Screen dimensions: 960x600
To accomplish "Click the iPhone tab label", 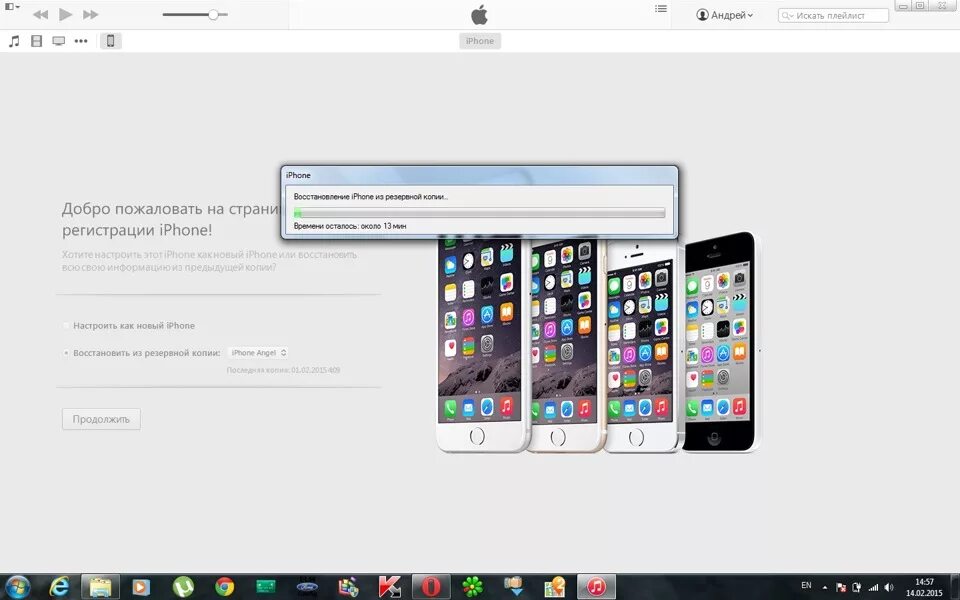I will (x=480, y=41).
